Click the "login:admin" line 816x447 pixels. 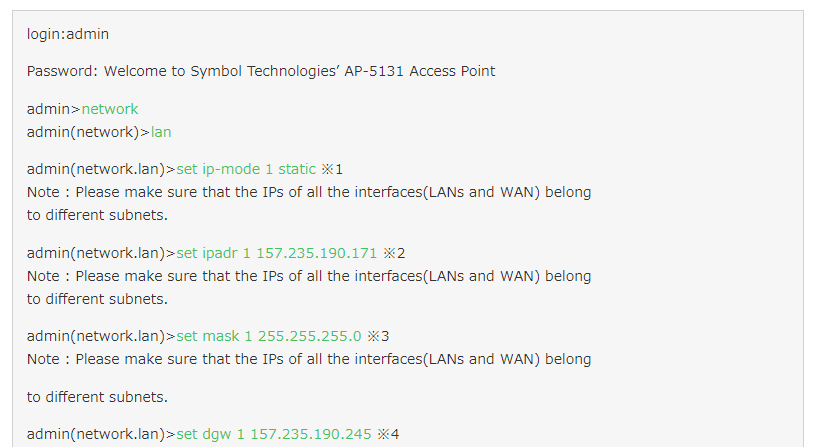[x=68, y=34]
